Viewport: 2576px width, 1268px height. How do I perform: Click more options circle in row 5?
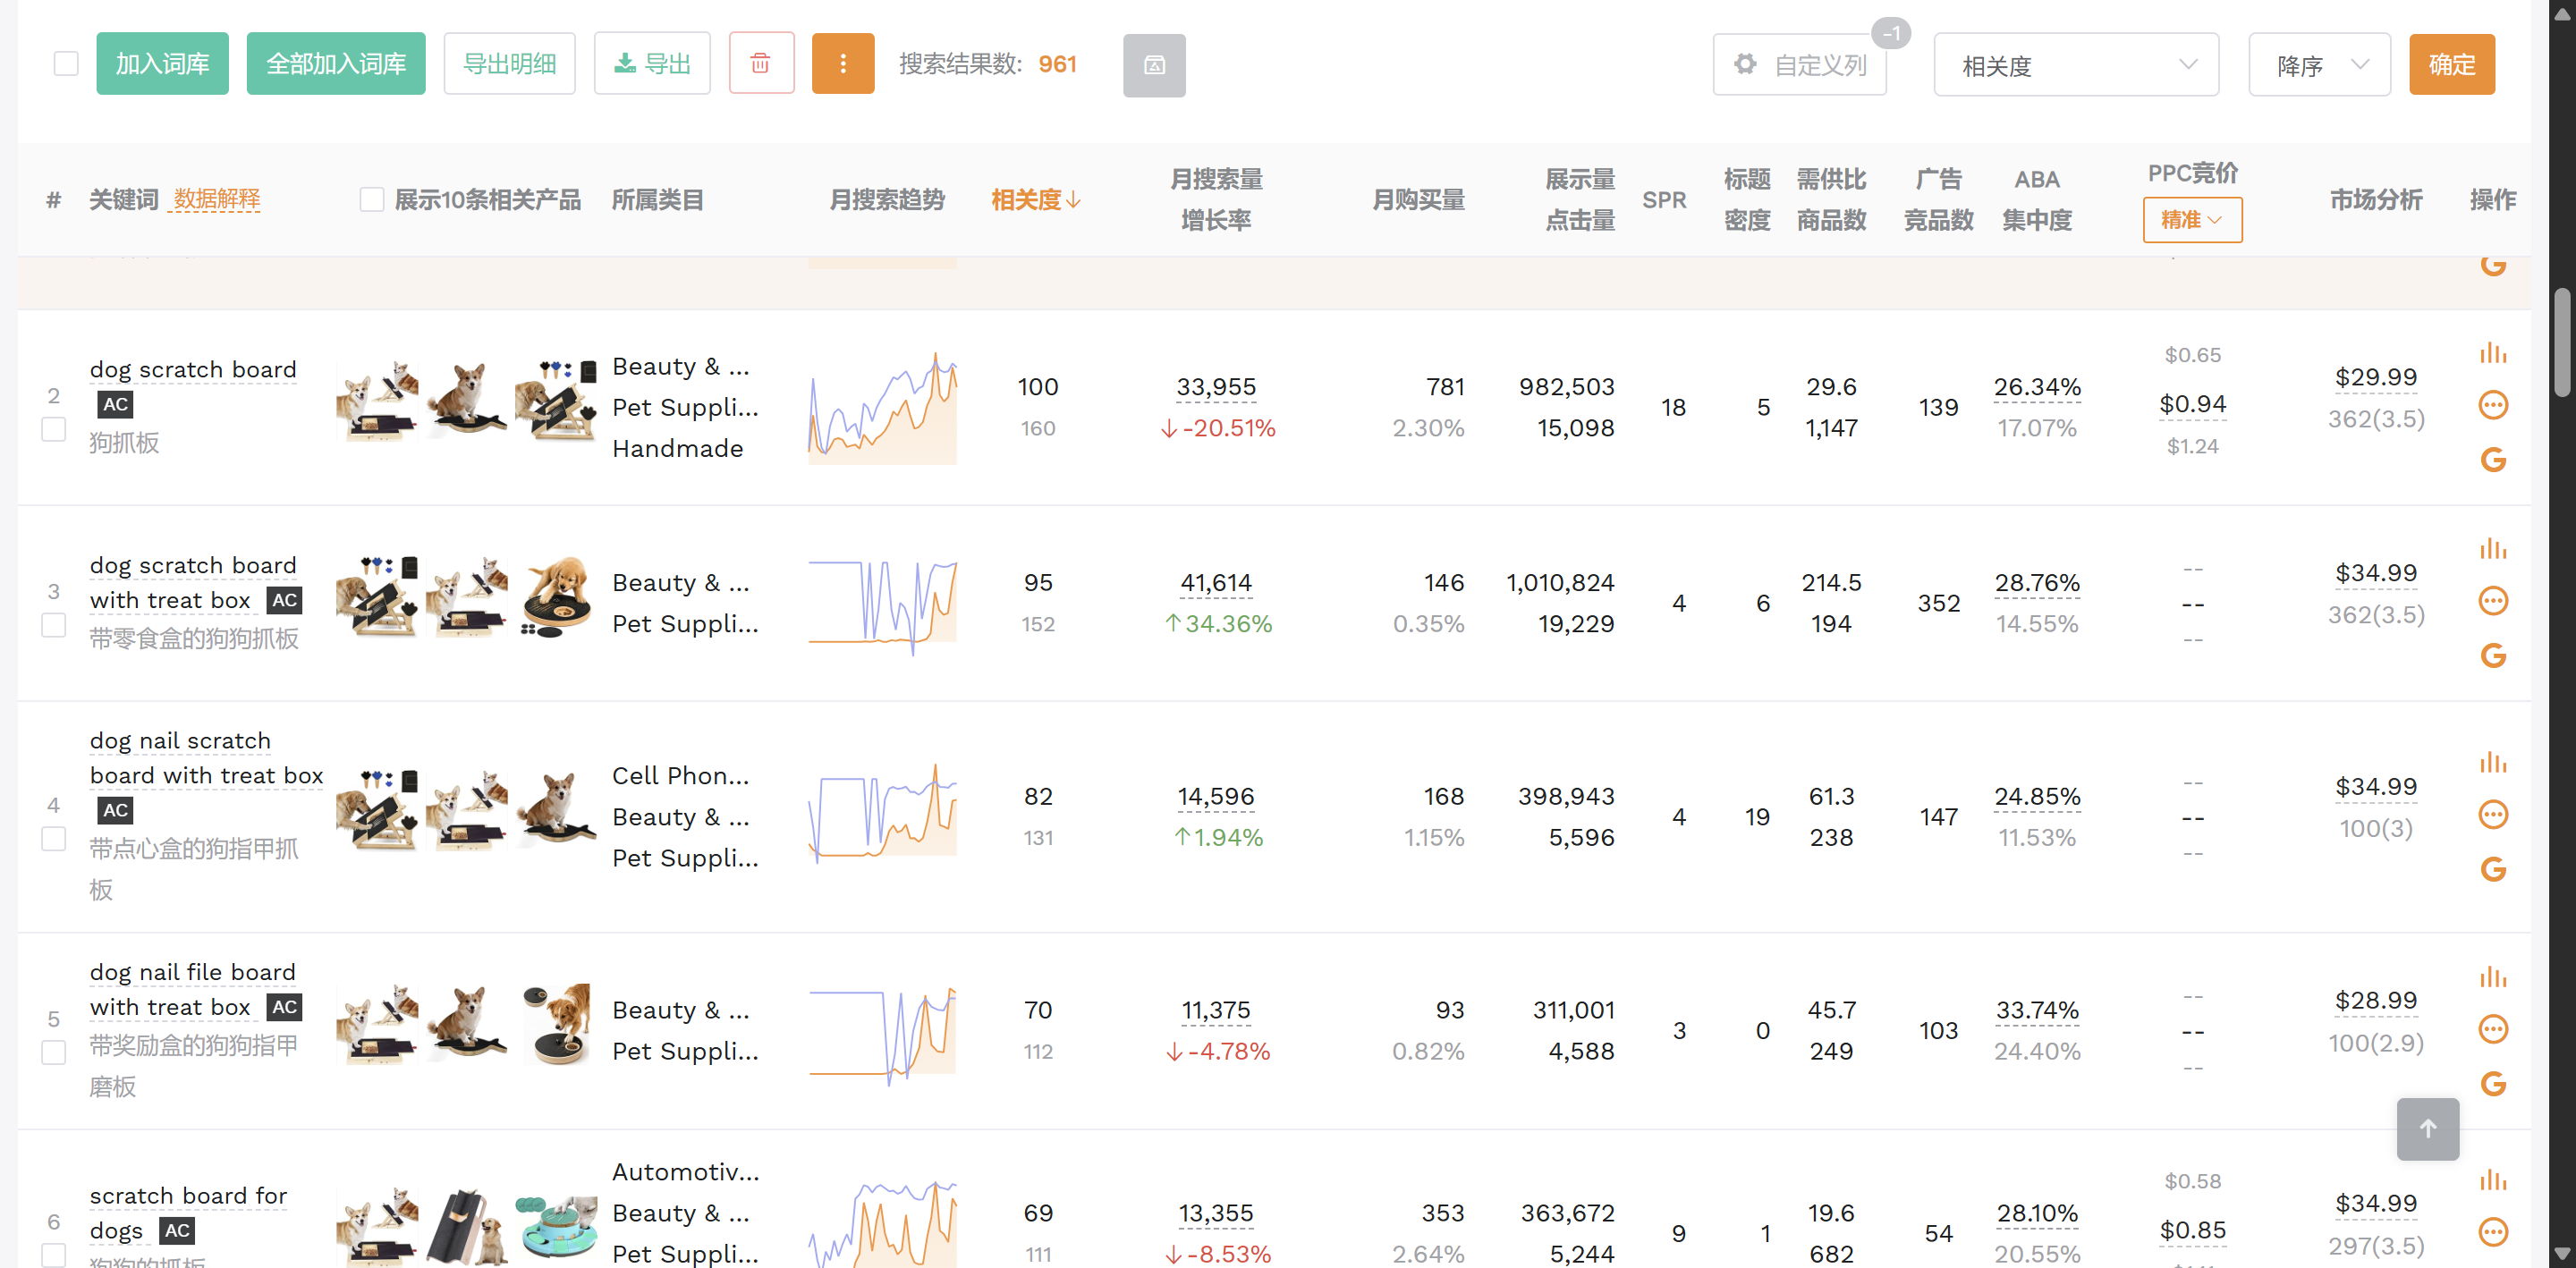[2493, 1029]
